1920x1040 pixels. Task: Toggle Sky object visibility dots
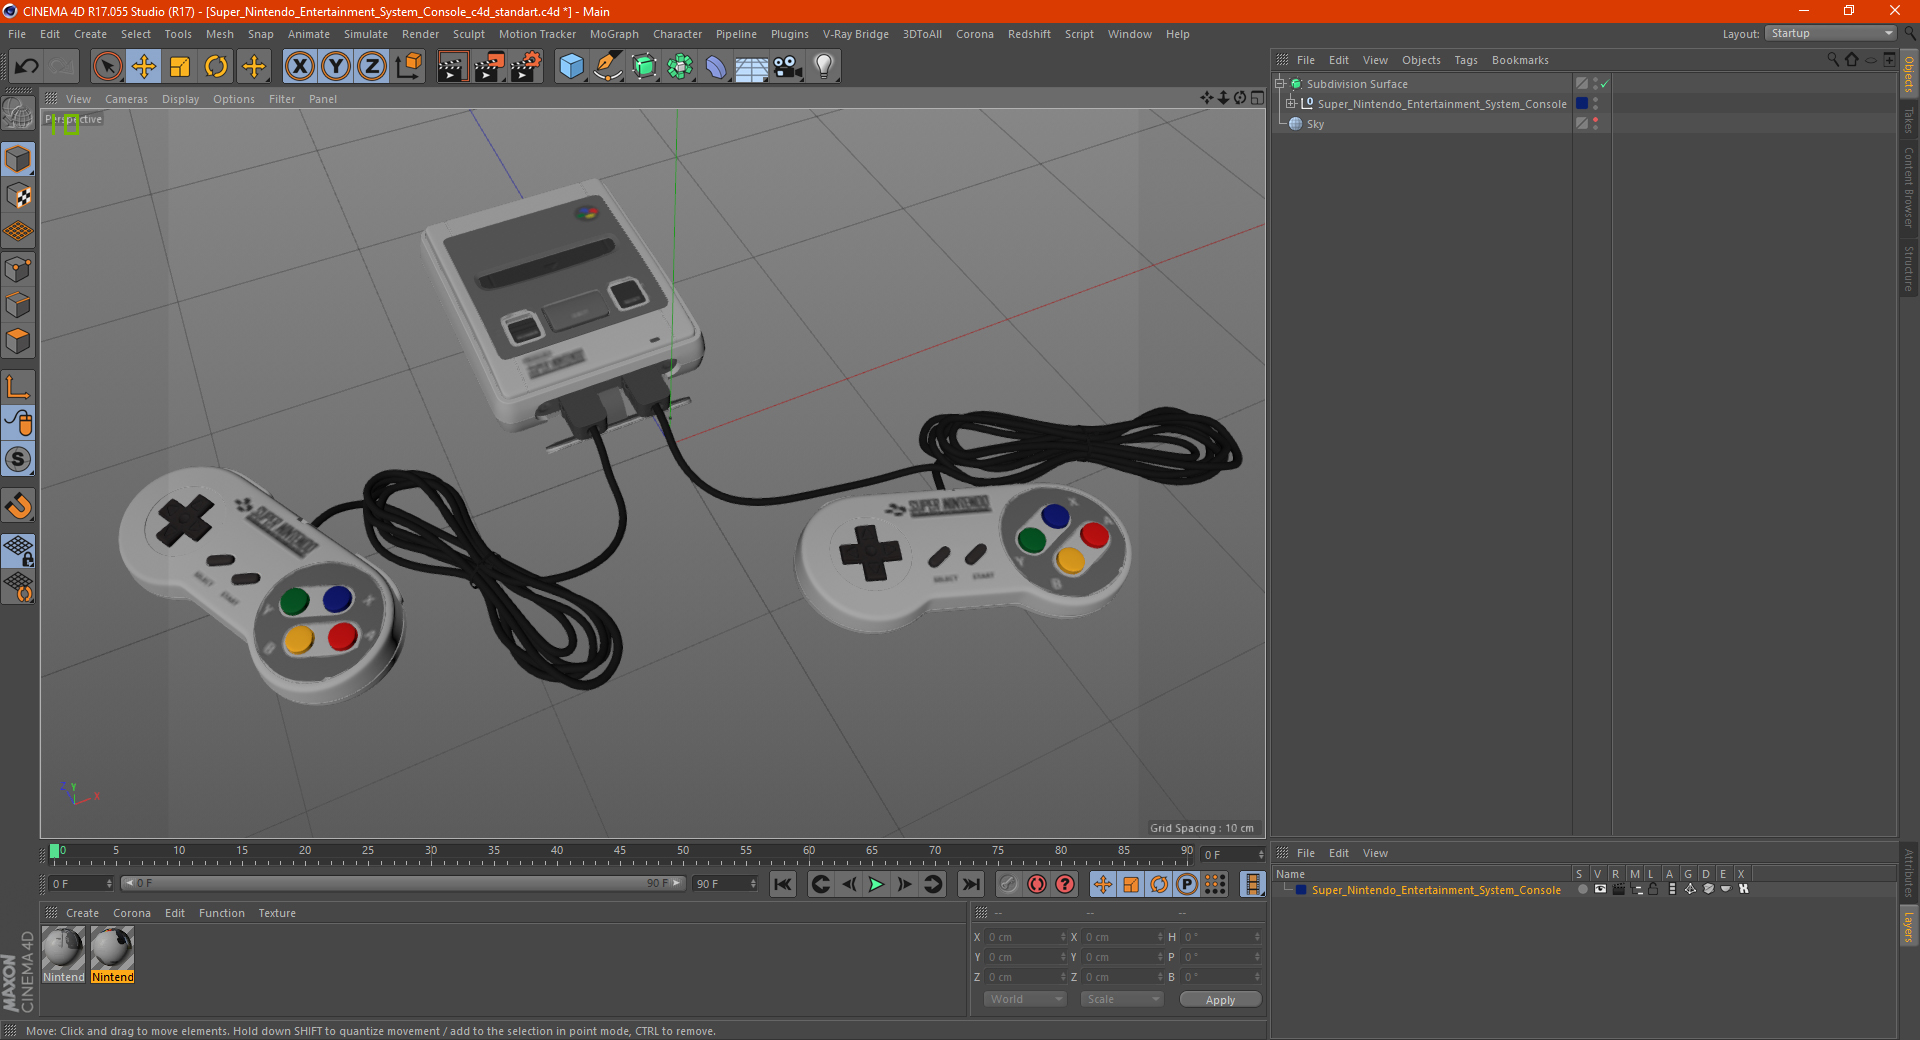(x=1595, y=124)
